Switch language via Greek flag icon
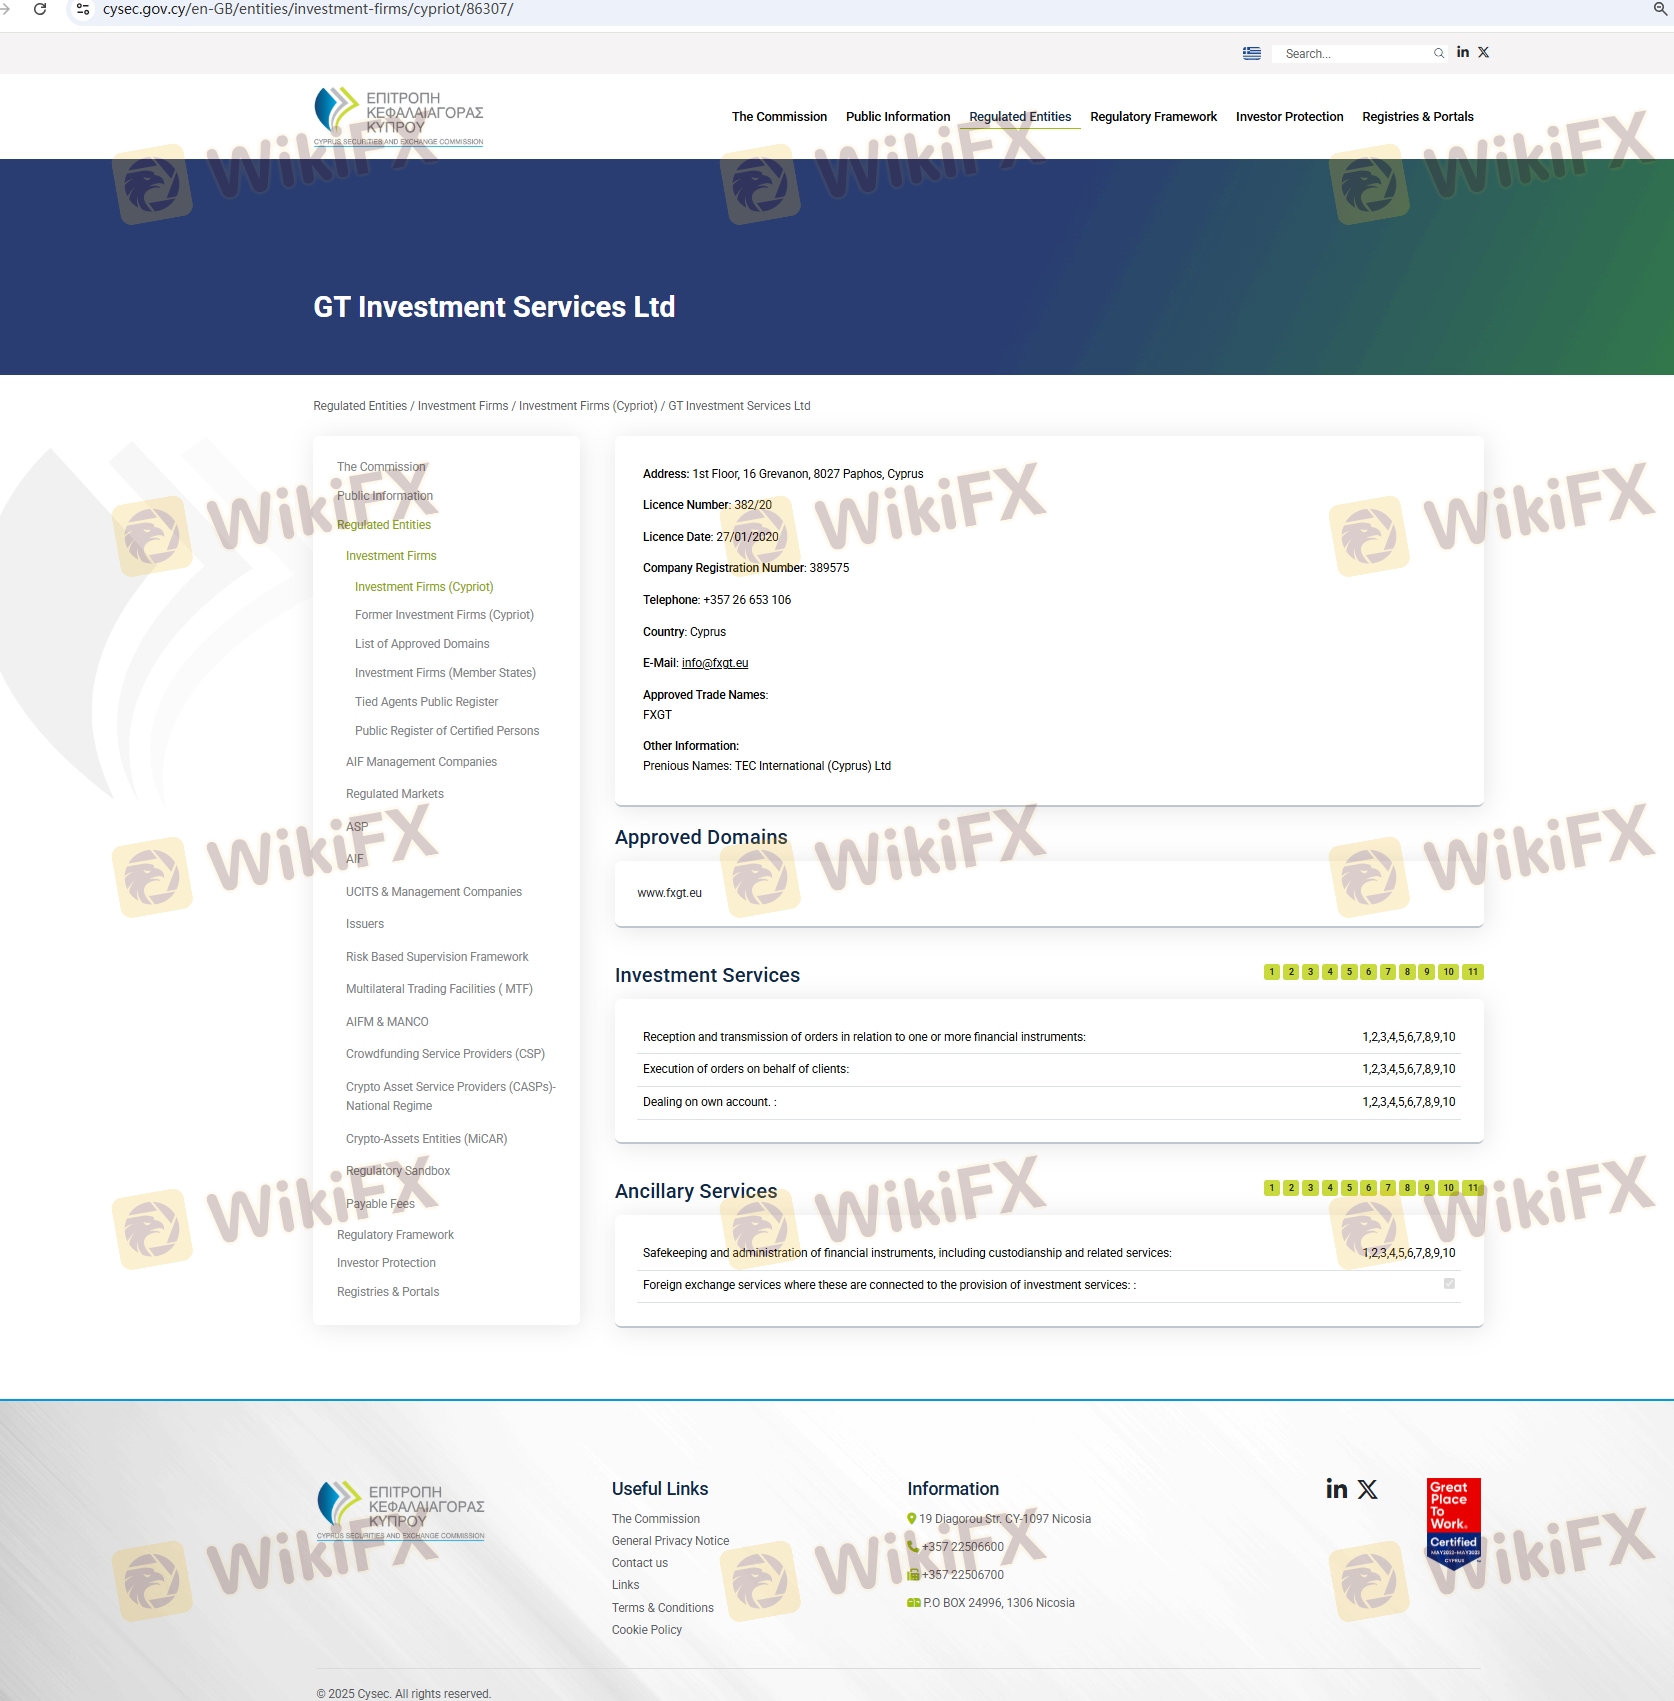The image size is (1674, 1701). pyautogui.click(x=1251, y=53)
